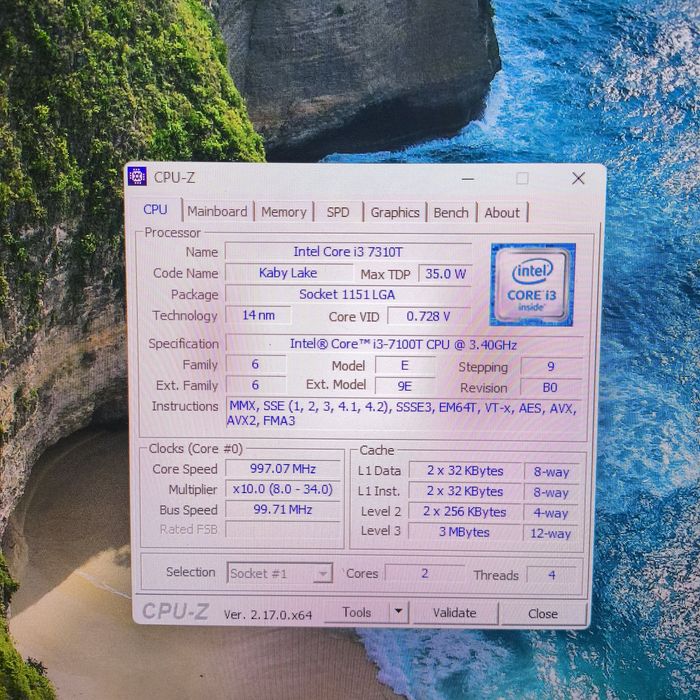This screenshot has width=700, height=700.
Task: Show the About tab
Action: 502,212
